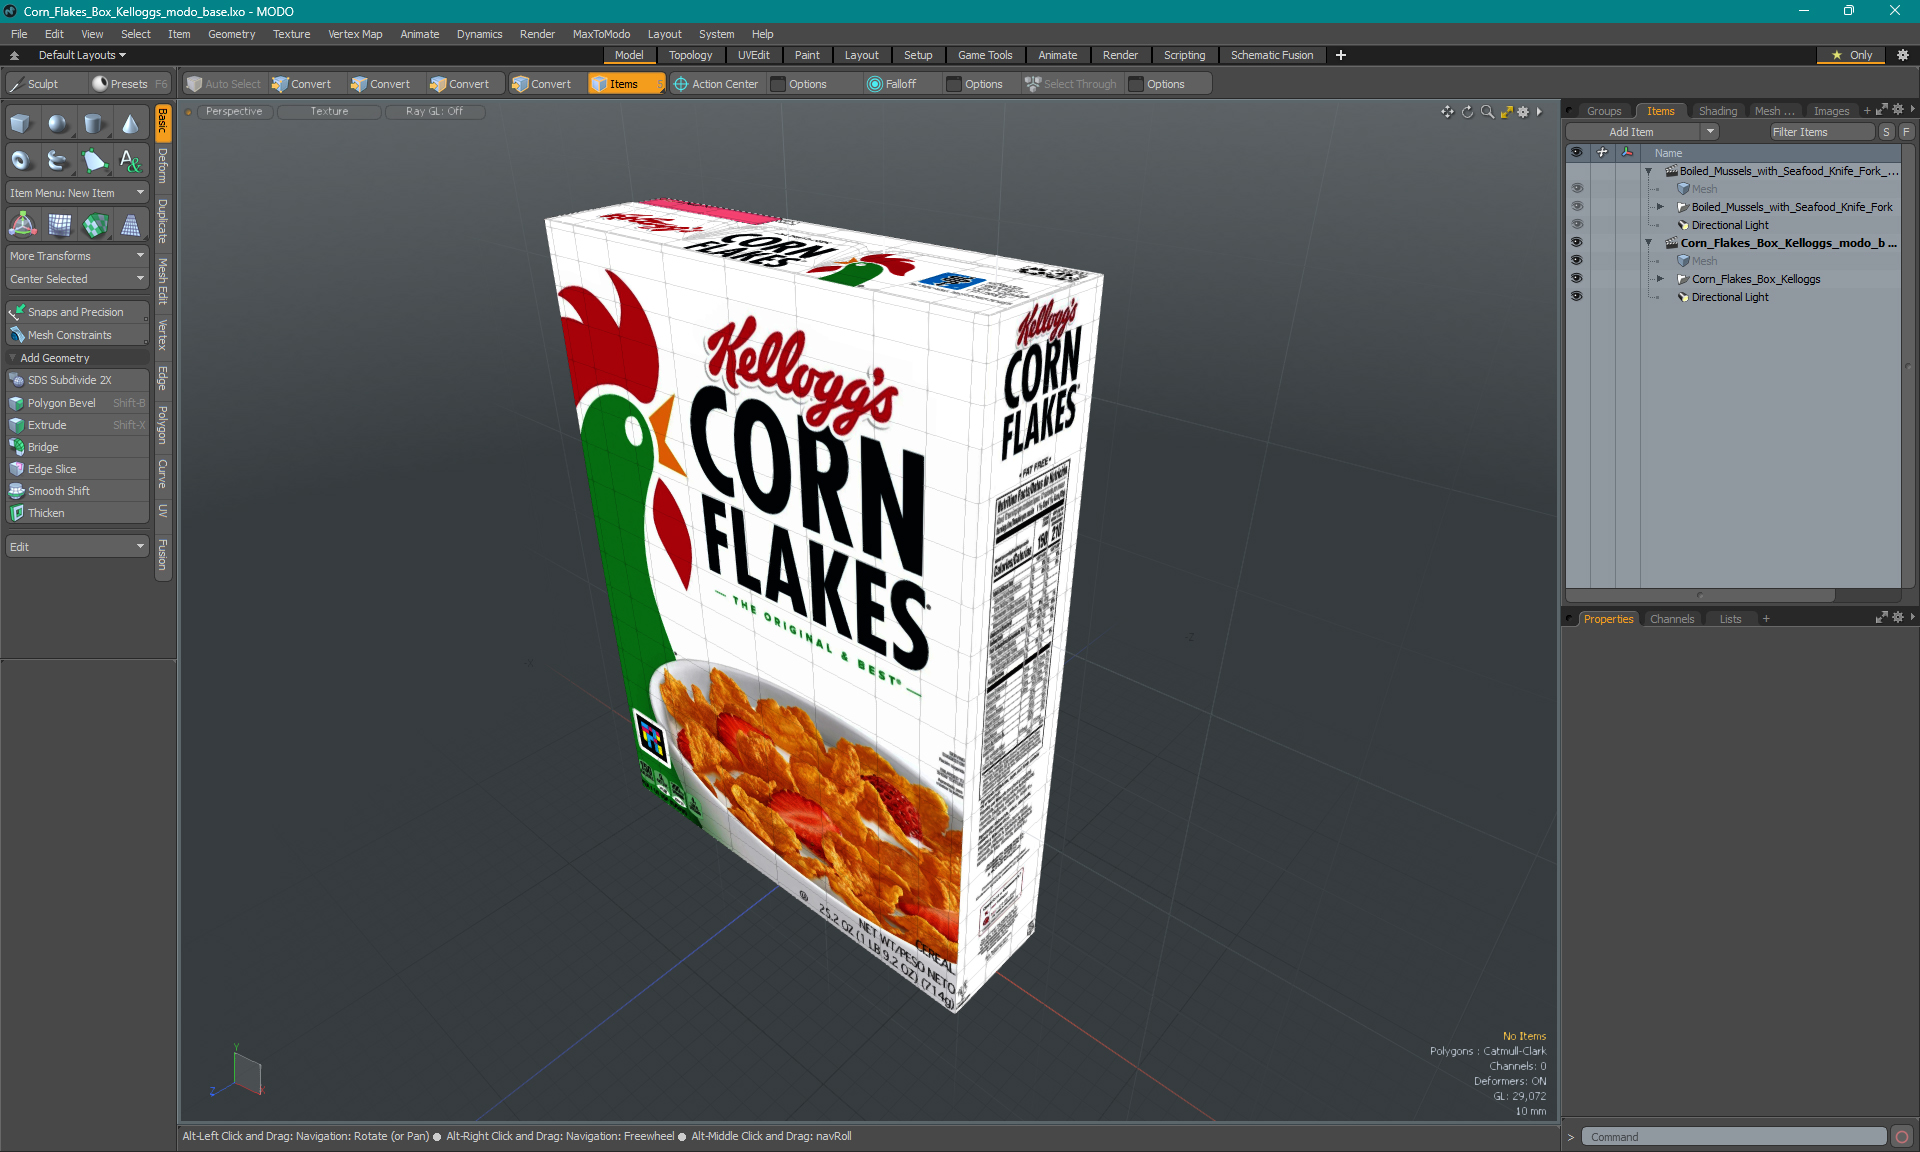
Task: Open the Center Selected dropdown
Action: 77,279
